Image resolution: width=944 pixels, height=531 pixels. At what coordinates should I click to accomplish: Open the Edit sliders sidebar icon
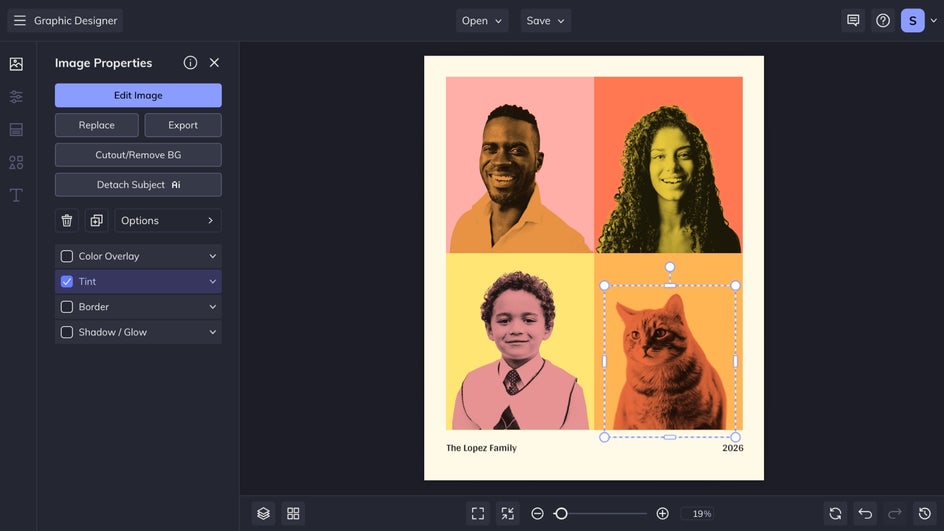click(16, 96)
